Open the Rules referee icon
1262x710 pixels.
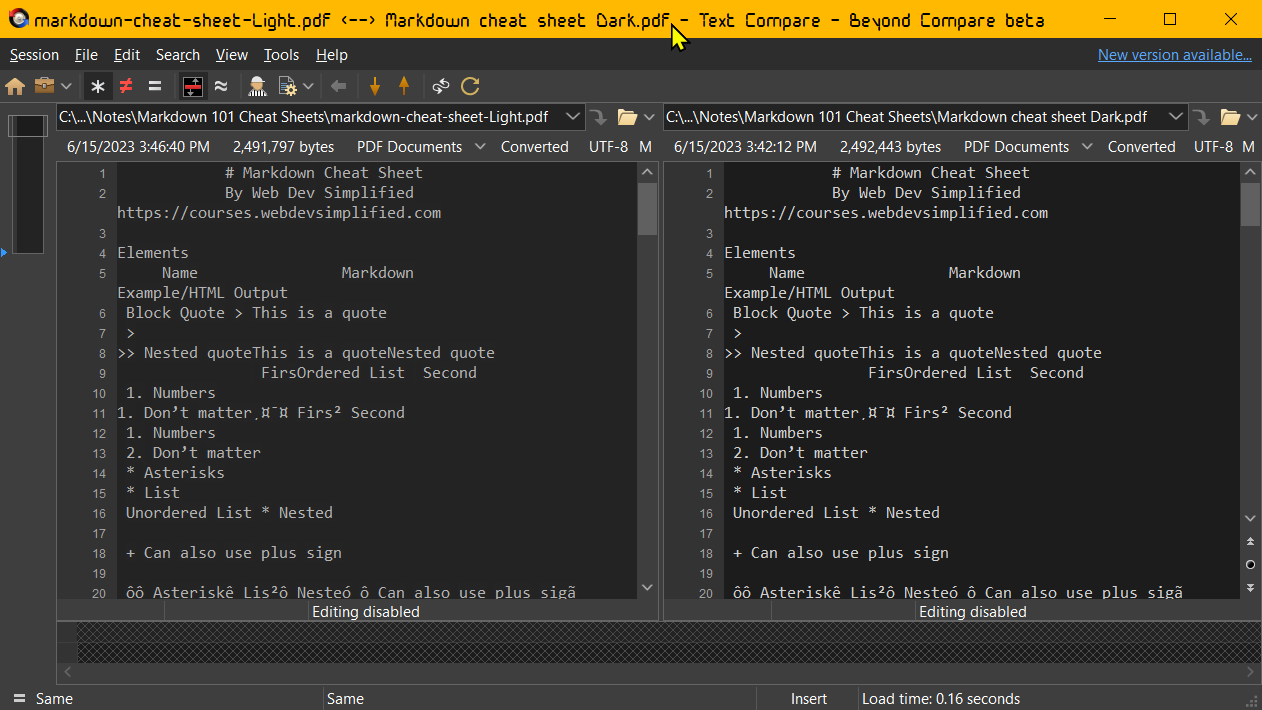[x=258, y=86]
